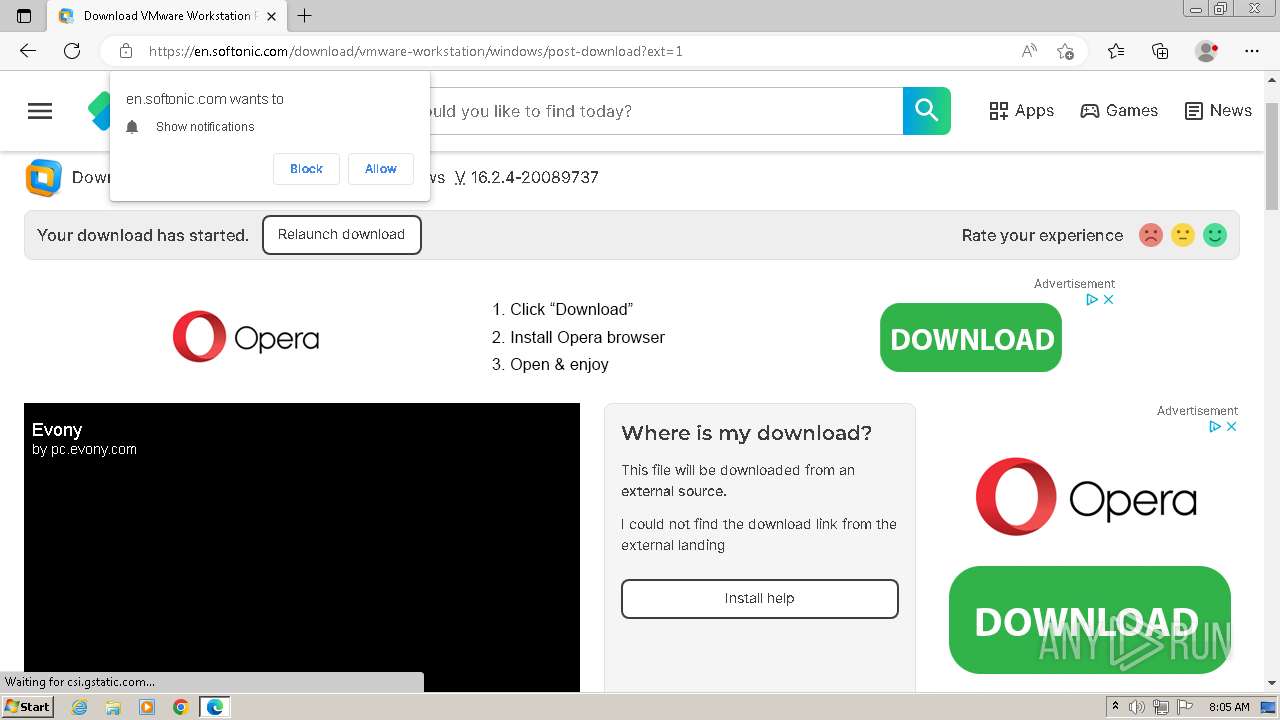Click the taskbar clock 8:05 AM

[x=1229, y=707]
